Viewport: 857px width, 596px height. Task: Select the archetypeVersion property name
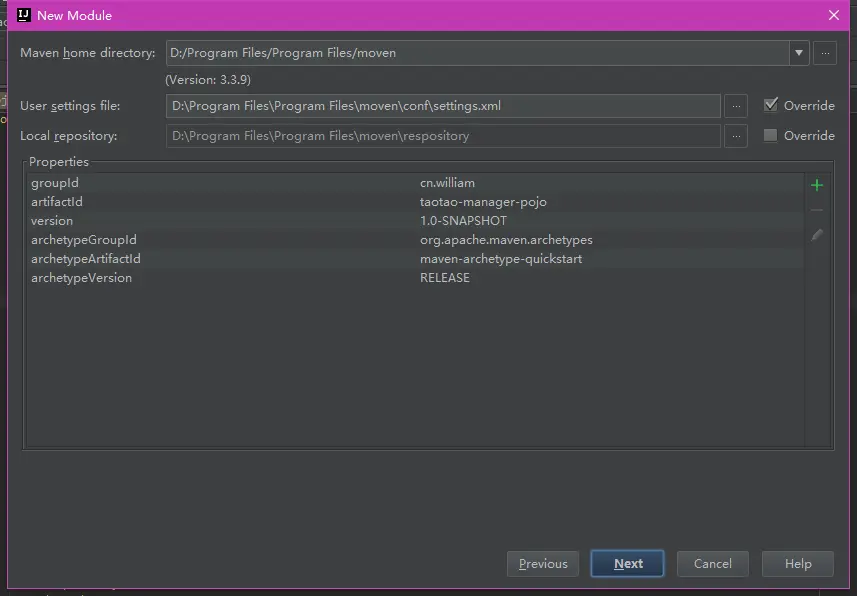click(x=81, y=278)
